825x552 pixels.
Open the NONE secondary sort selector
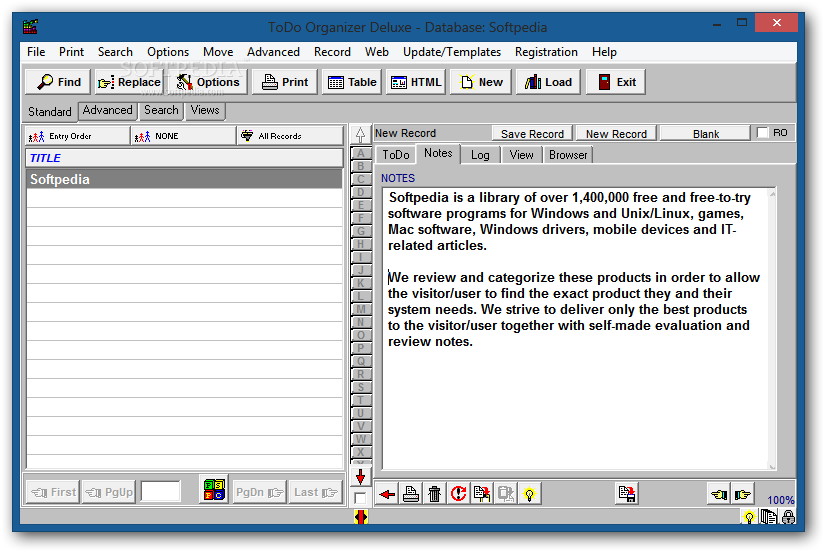point(183,136)
